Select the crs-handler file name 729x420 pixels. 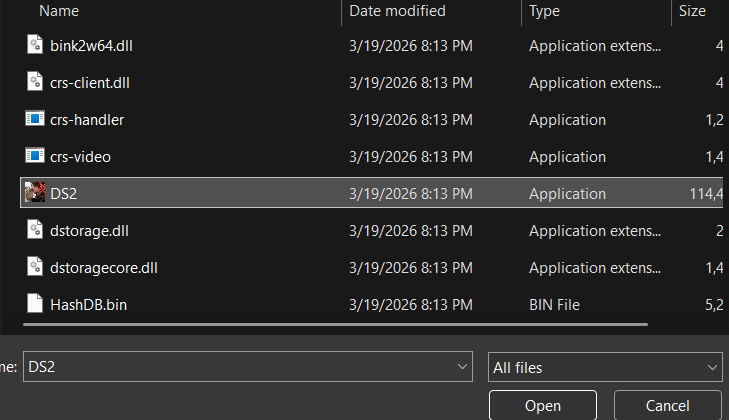click(87, 119)
